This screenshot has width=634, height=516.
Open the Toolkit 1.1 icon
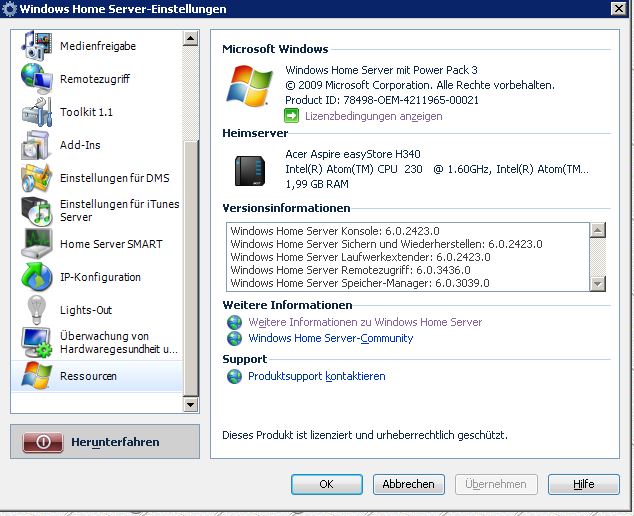36,112
